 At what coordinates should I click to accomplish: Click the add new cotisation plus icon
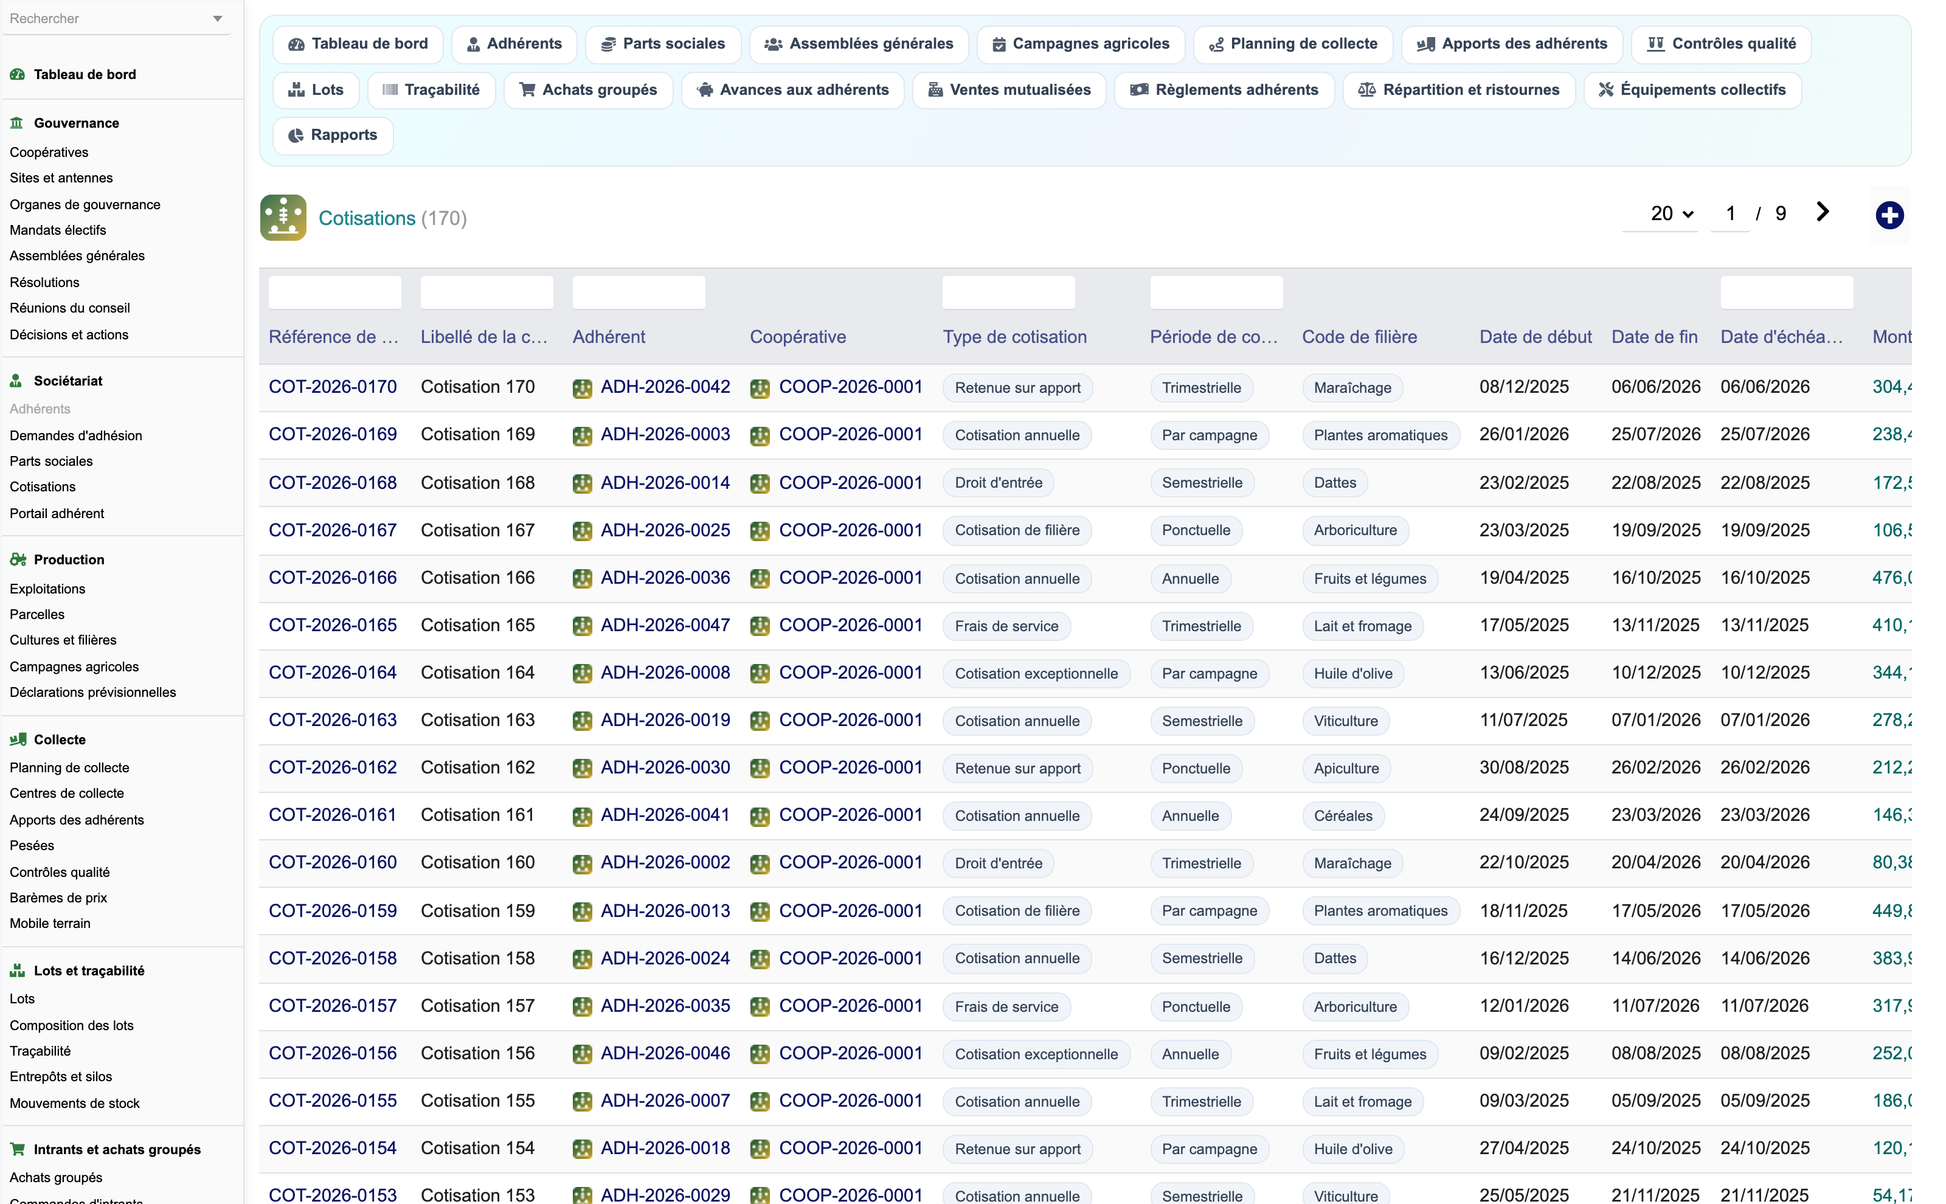click(1889, 215)
